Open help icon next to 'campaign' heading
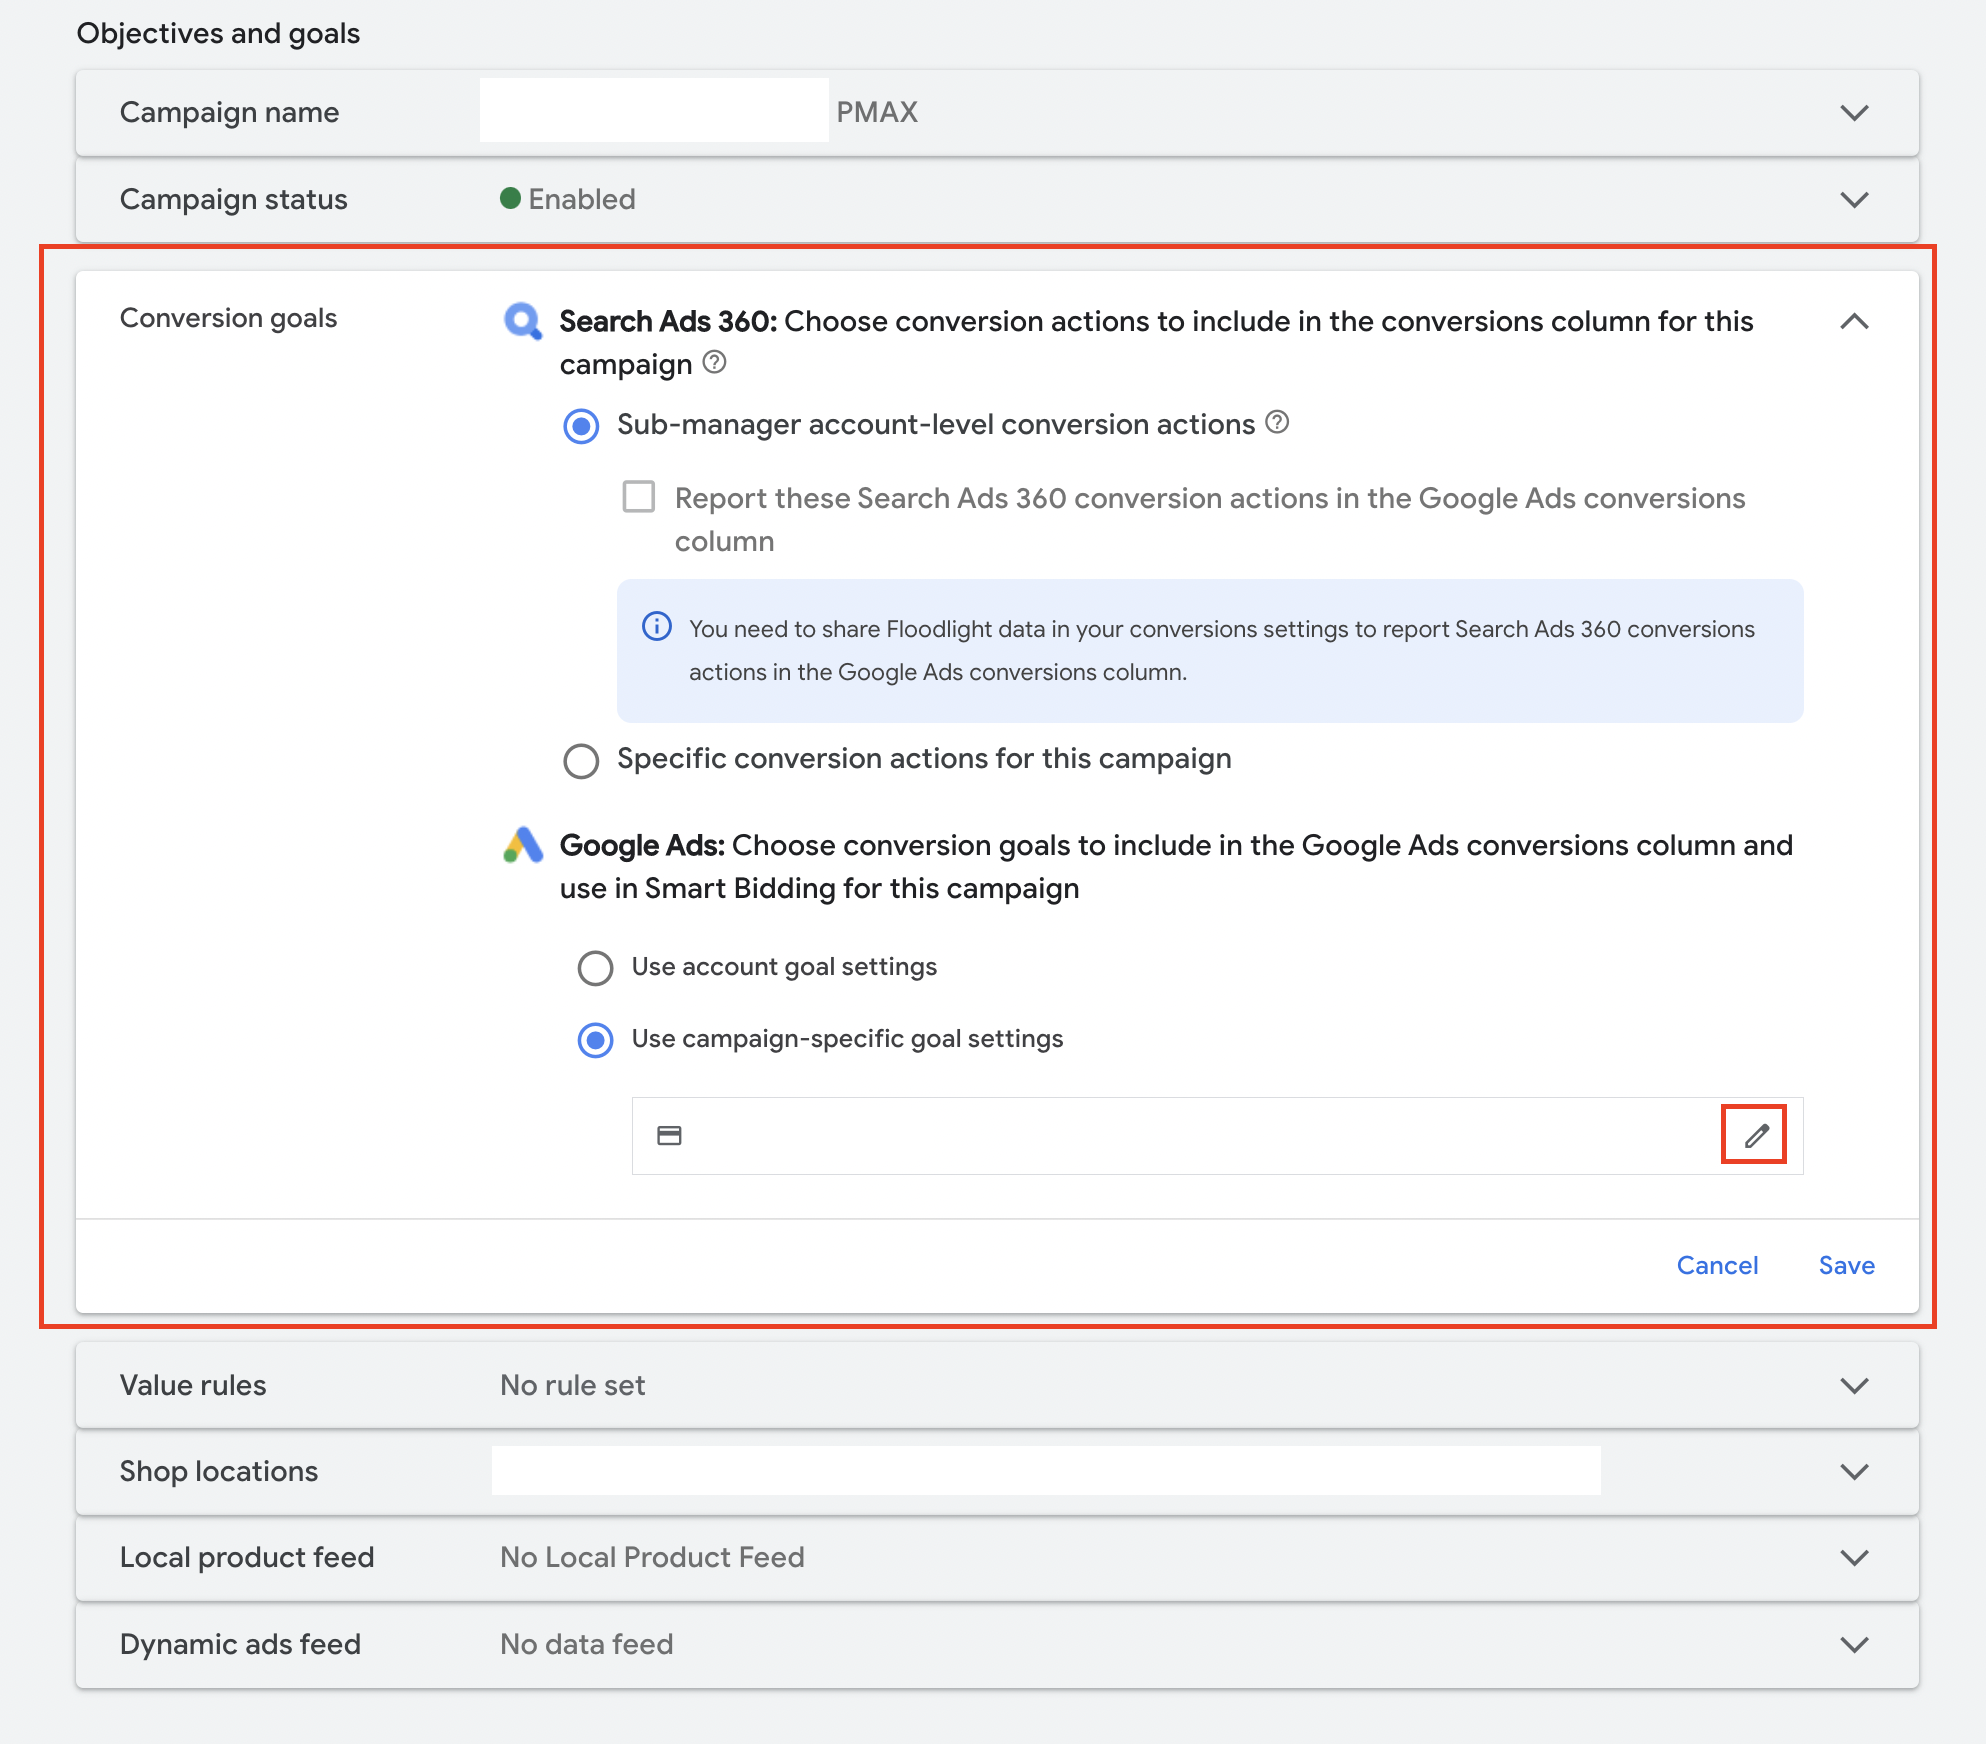Image resolution: width=1986 pixels, height=1744 pixels. (x=714, y=362)
